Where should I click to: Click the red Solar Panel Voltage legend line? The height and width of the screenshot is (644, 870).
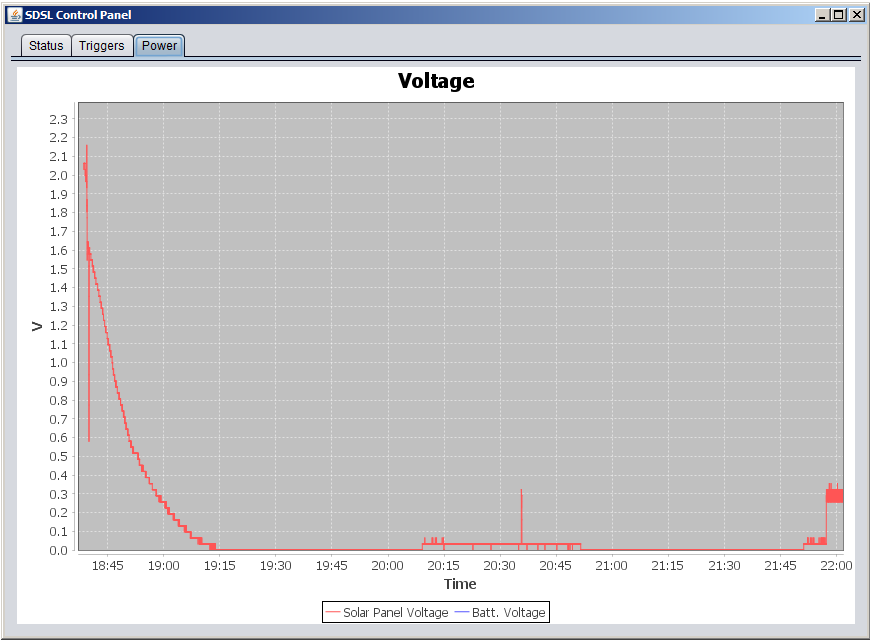tap(333, 612)
